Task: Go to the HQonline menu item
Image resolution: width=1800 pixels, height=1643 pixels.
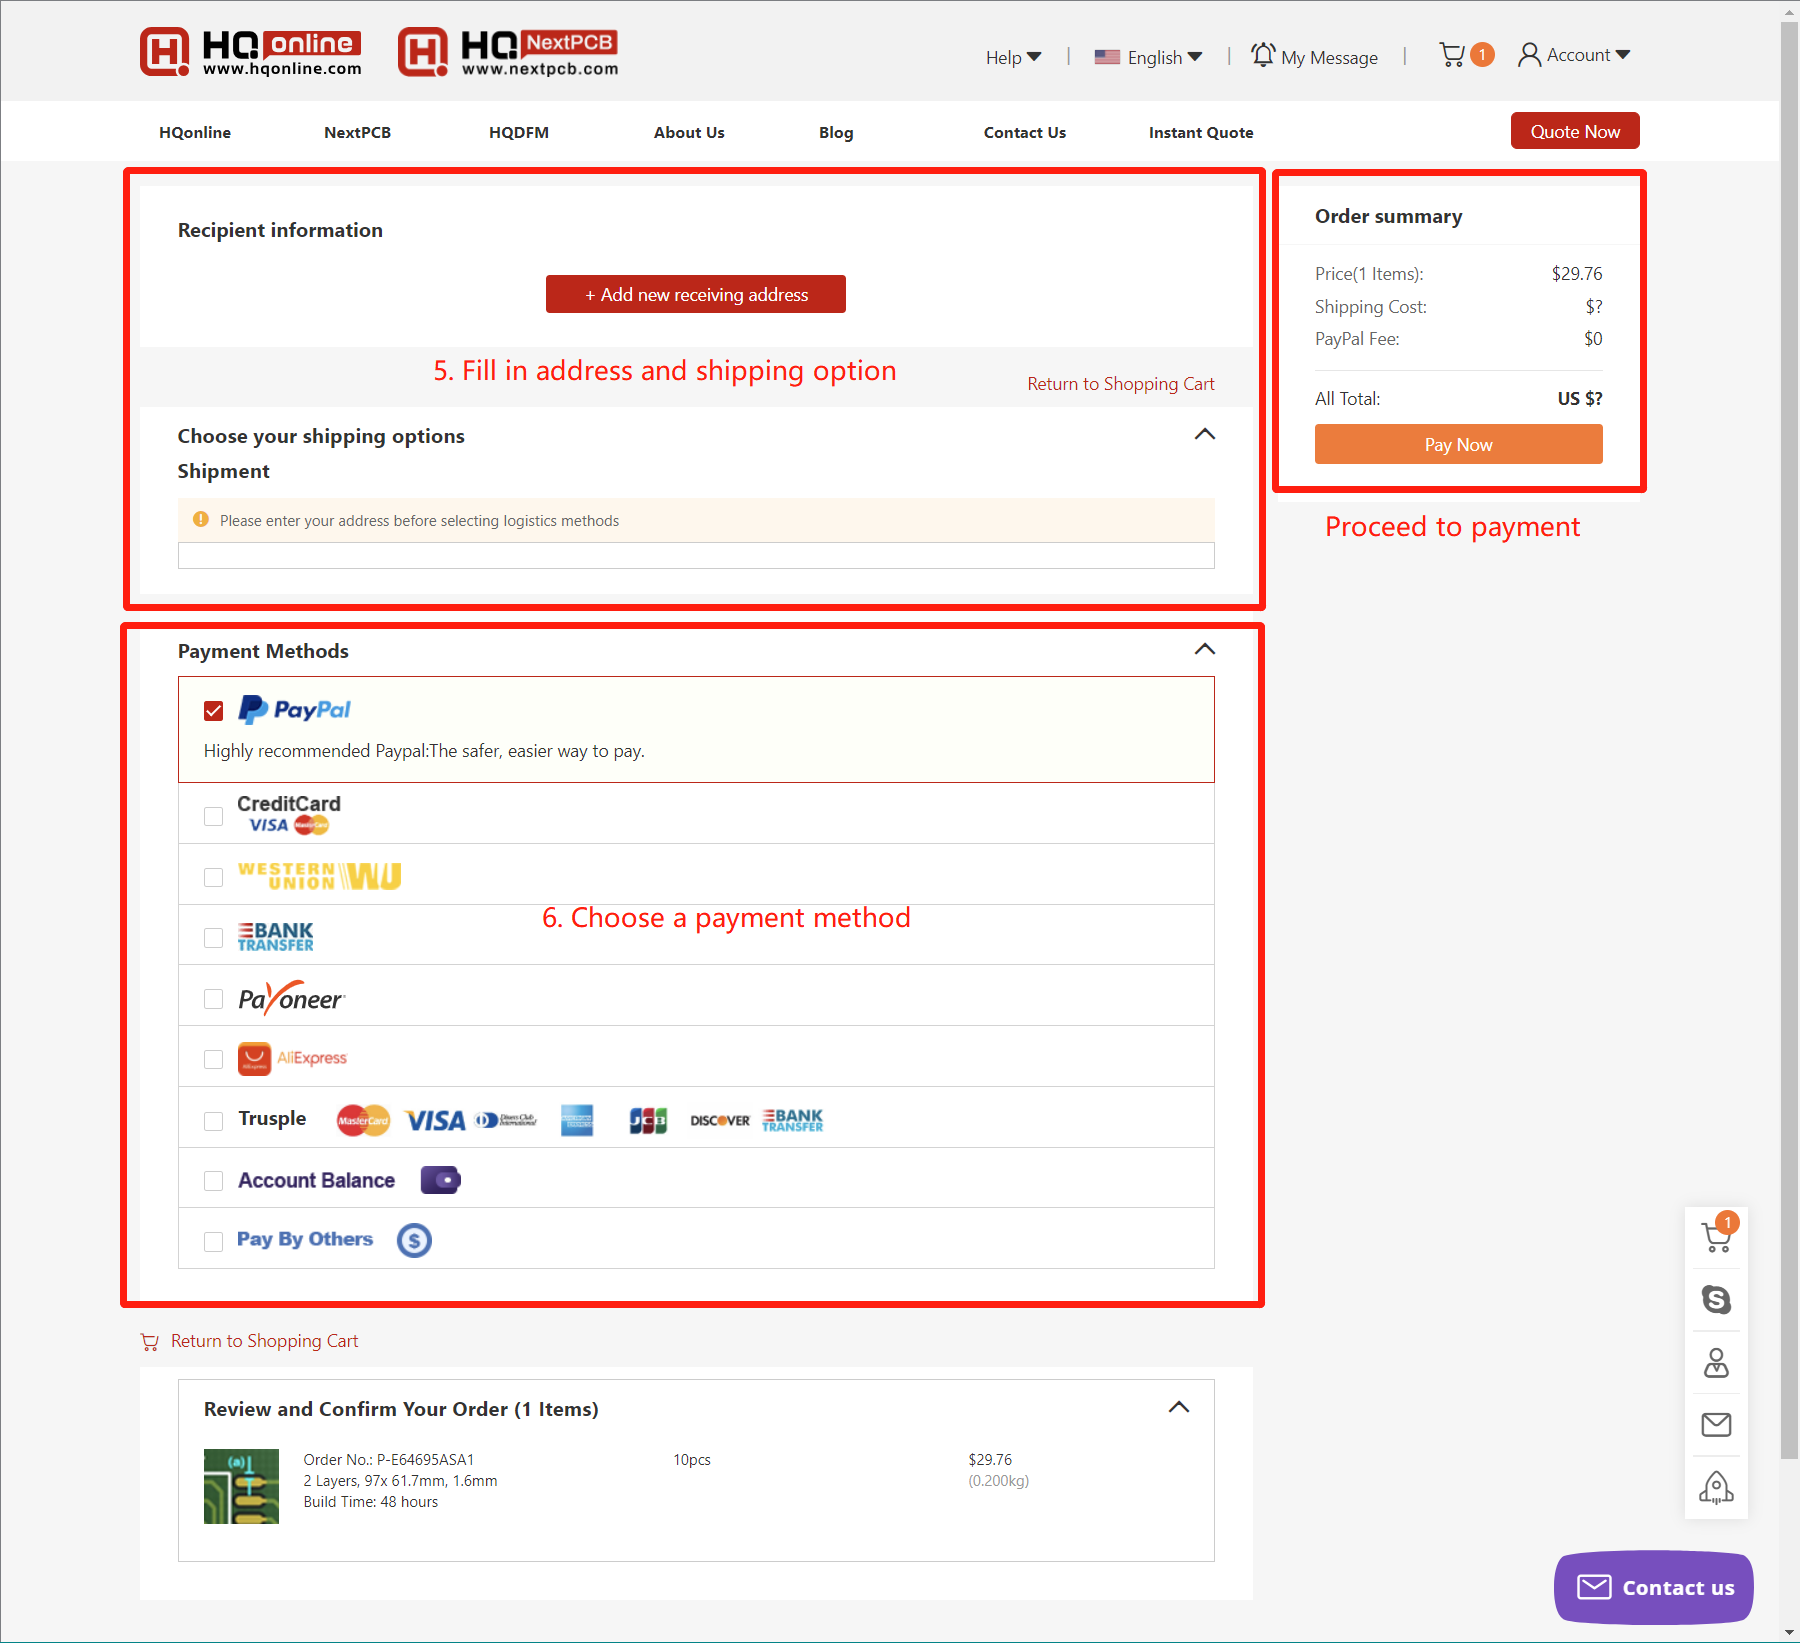Action: [x=195, y=132]
